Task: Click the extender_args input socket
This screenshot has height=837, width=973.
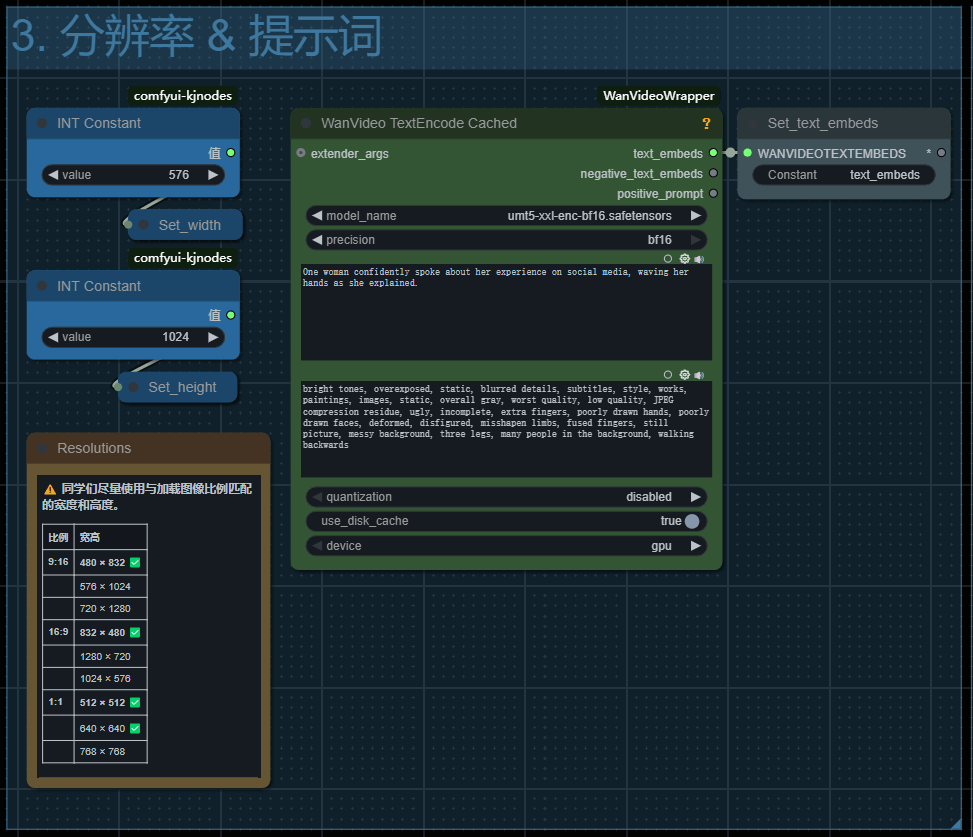Action: pyautogui.click(x=301, y=153)
